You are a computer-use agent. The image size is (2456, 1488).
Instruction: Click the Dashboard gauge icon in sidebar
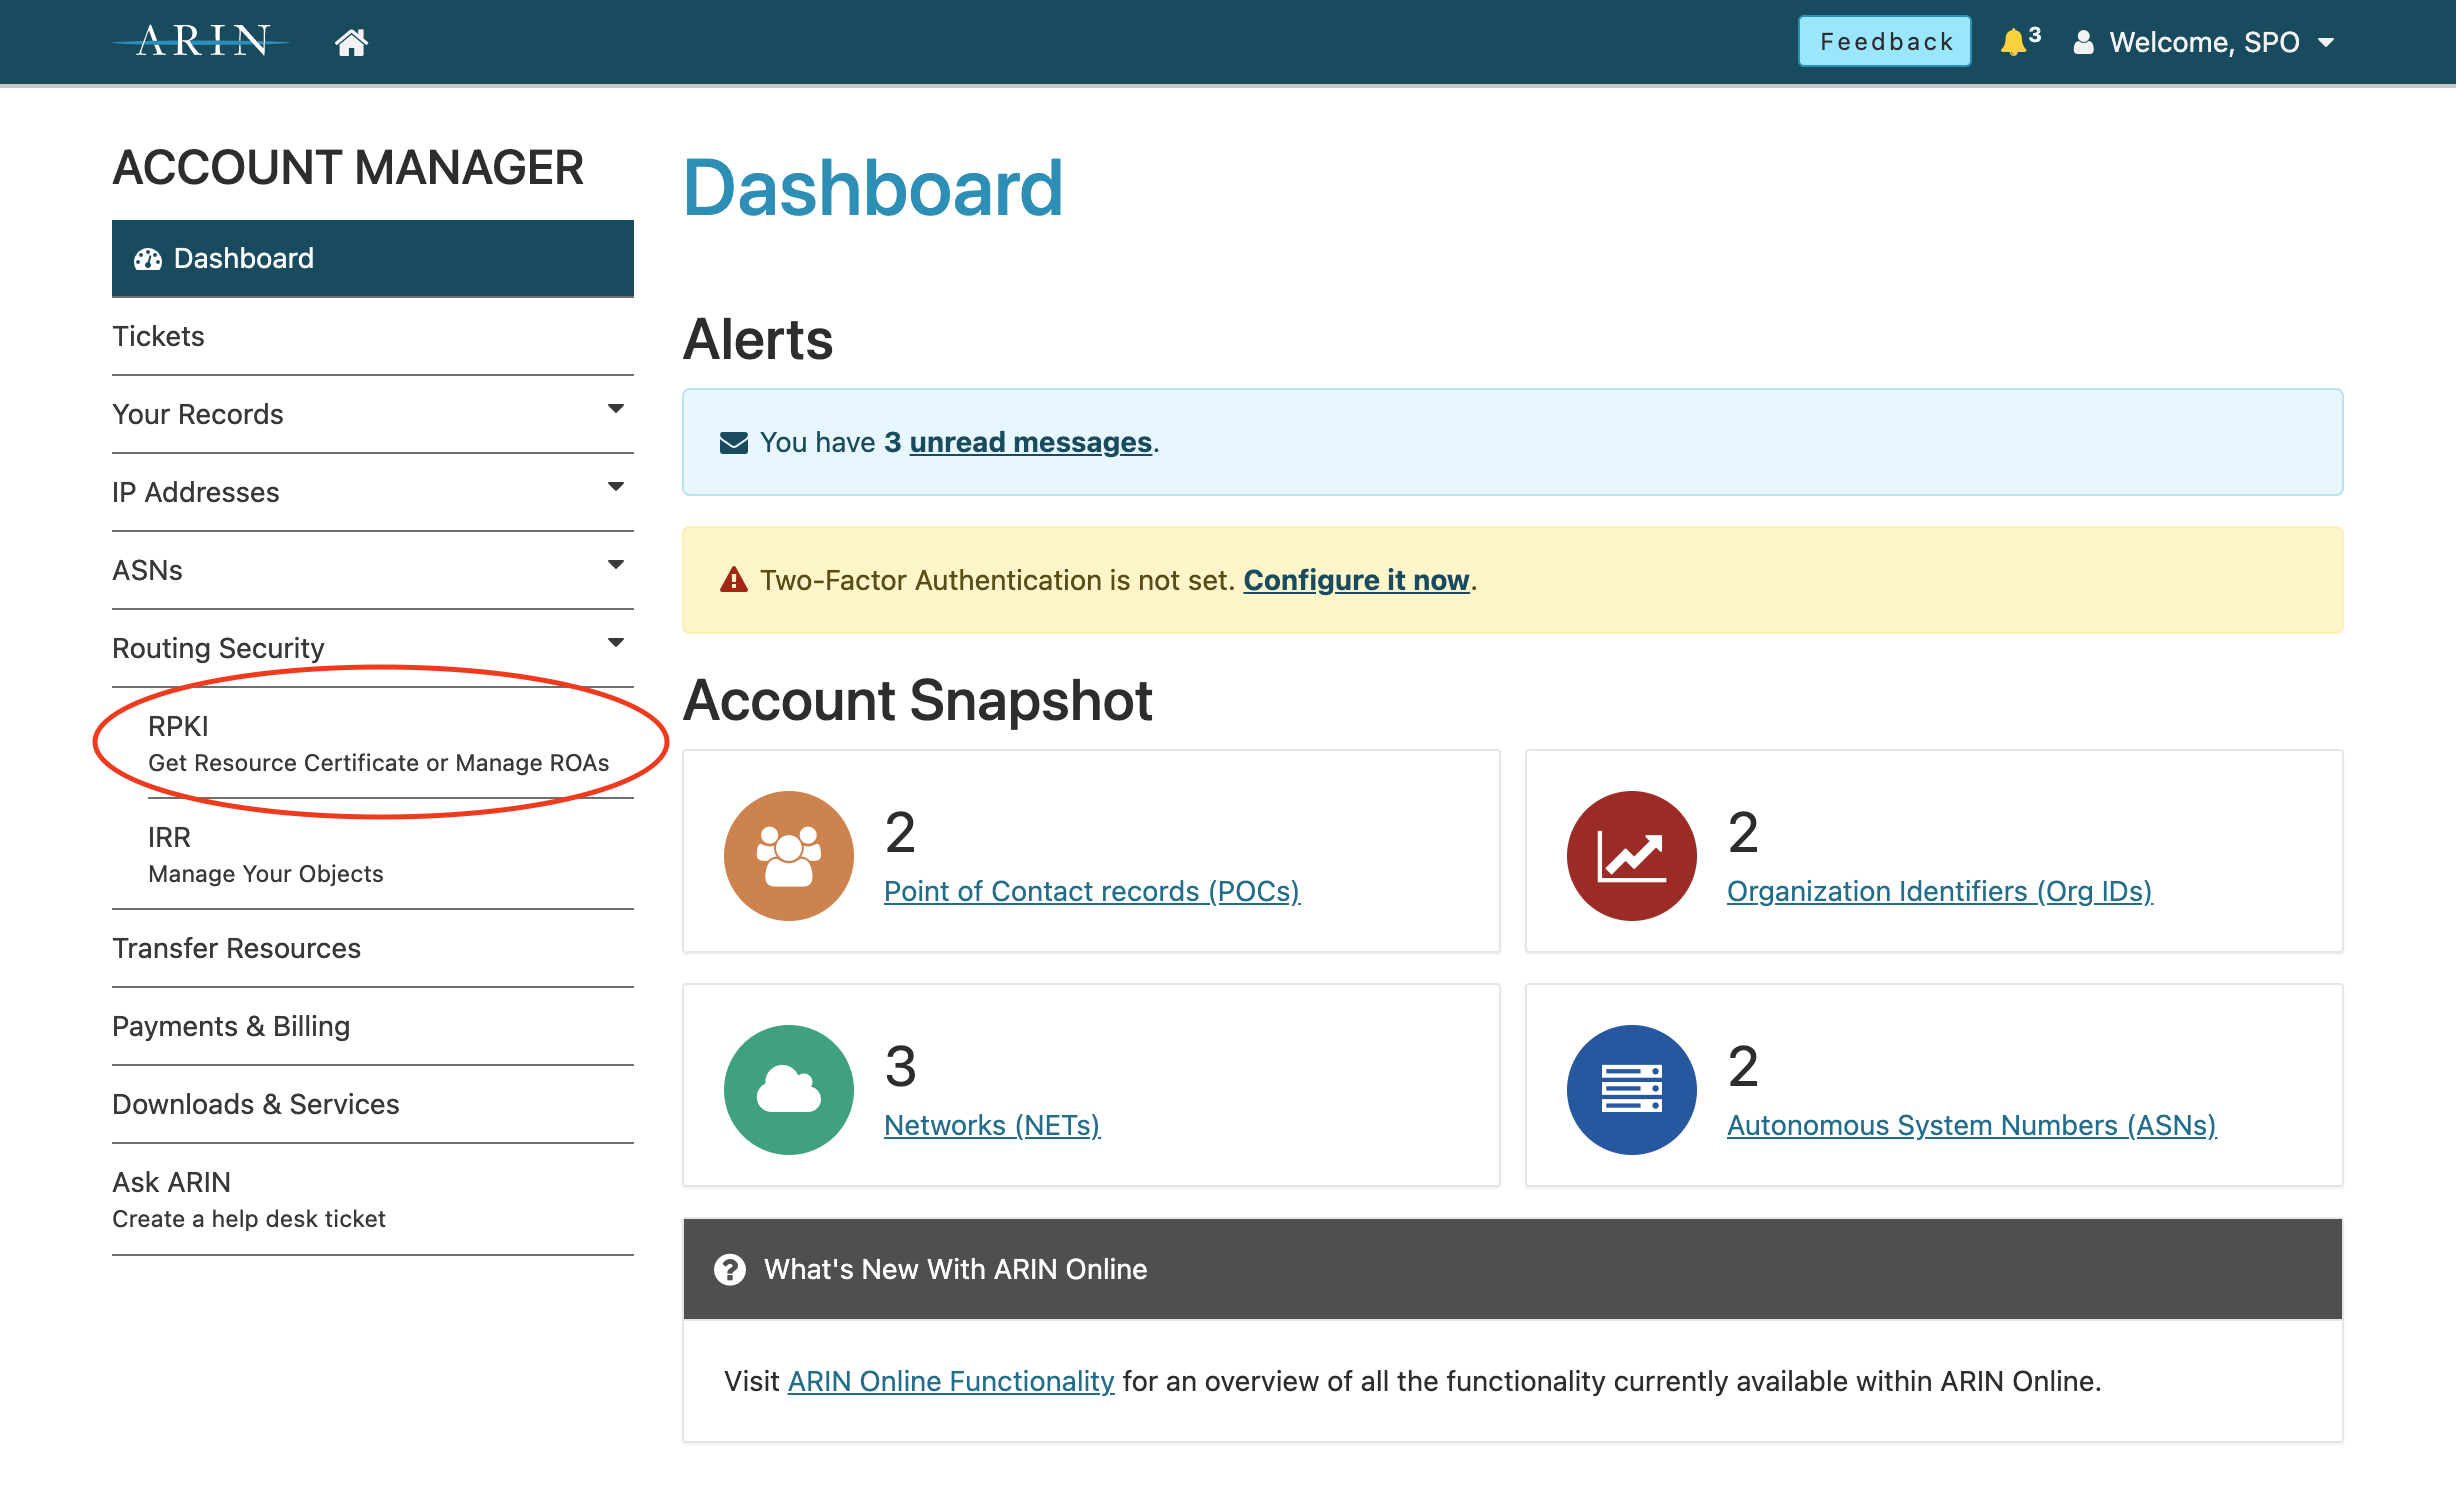click(x=148, y=259)
